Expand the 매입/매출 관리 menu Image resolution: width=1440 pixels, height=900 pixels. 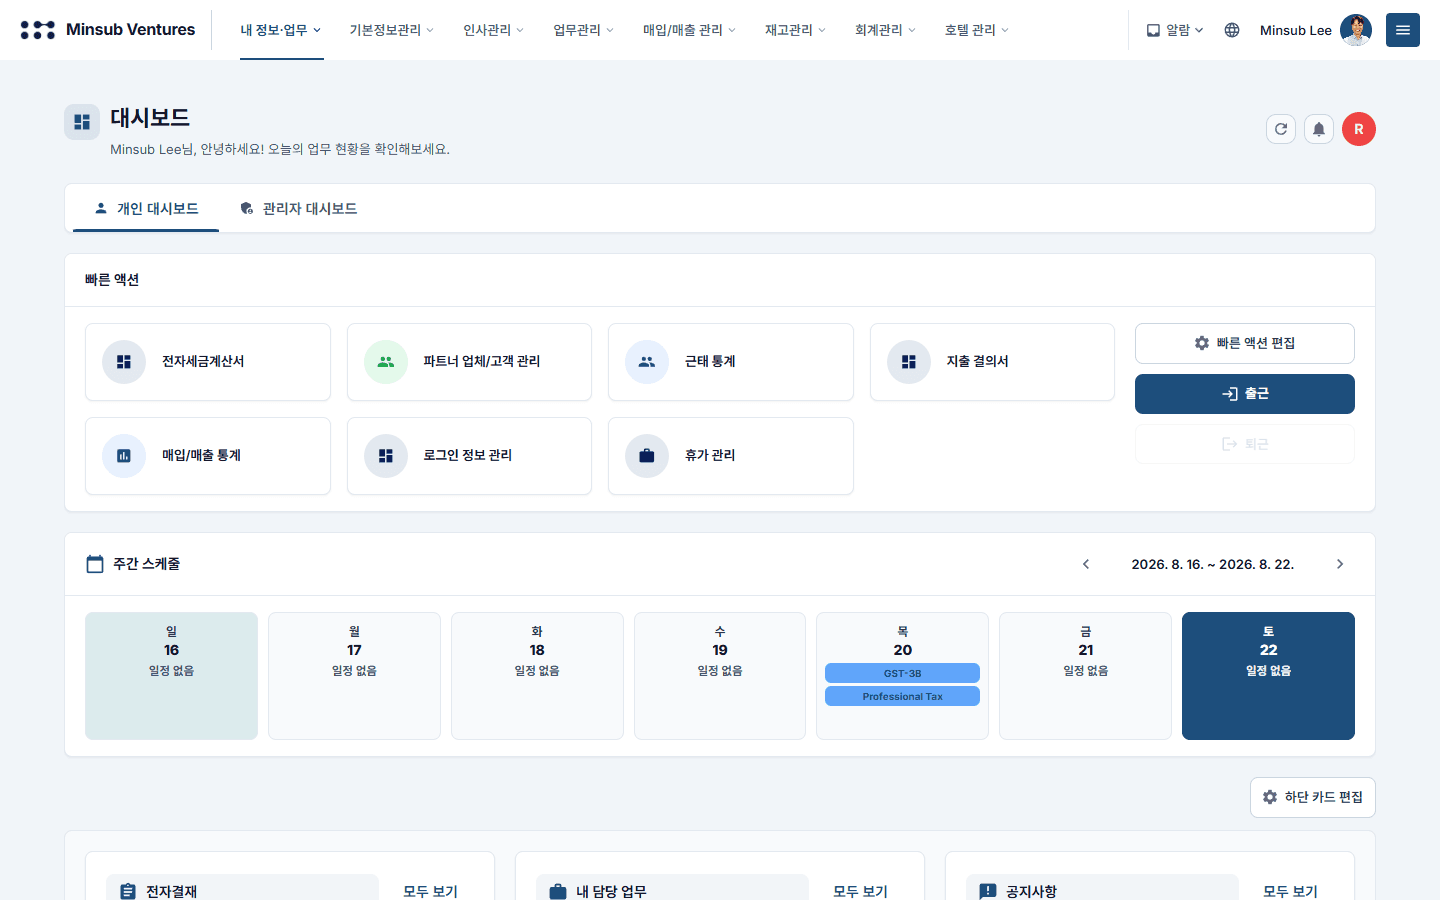point(690,30)
